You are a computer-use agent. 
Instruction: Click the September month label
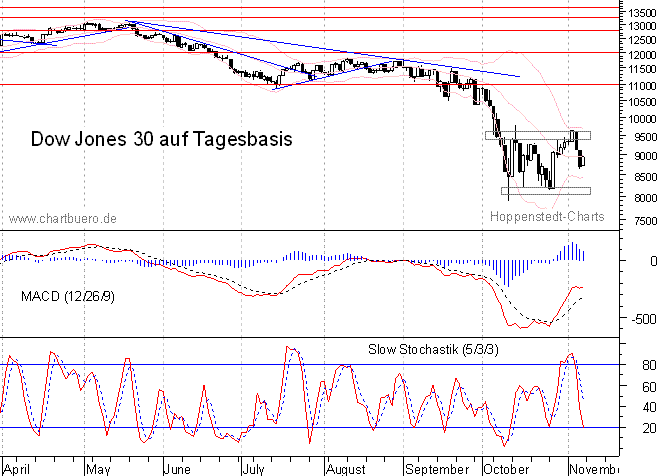pyautogui.click(x=437, y=469)
